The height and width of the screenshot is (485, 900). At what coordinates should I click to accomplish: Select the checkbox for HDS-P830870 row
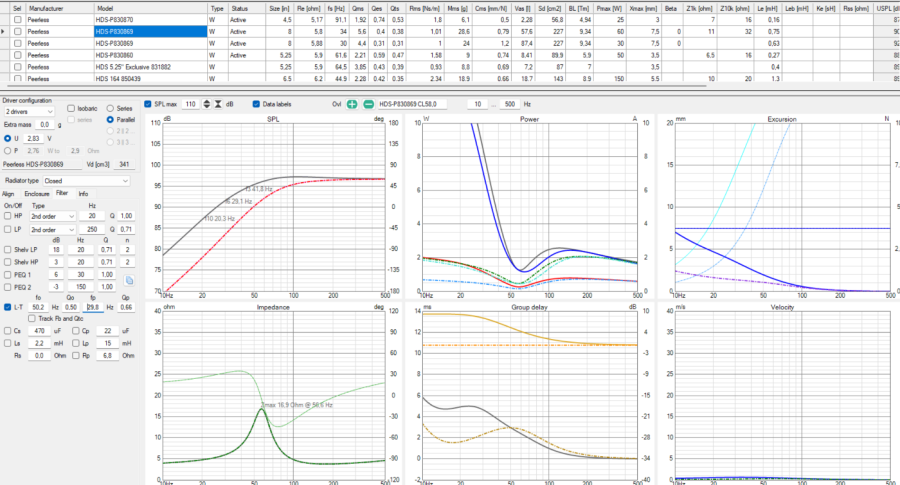click(x=18, y=20)
